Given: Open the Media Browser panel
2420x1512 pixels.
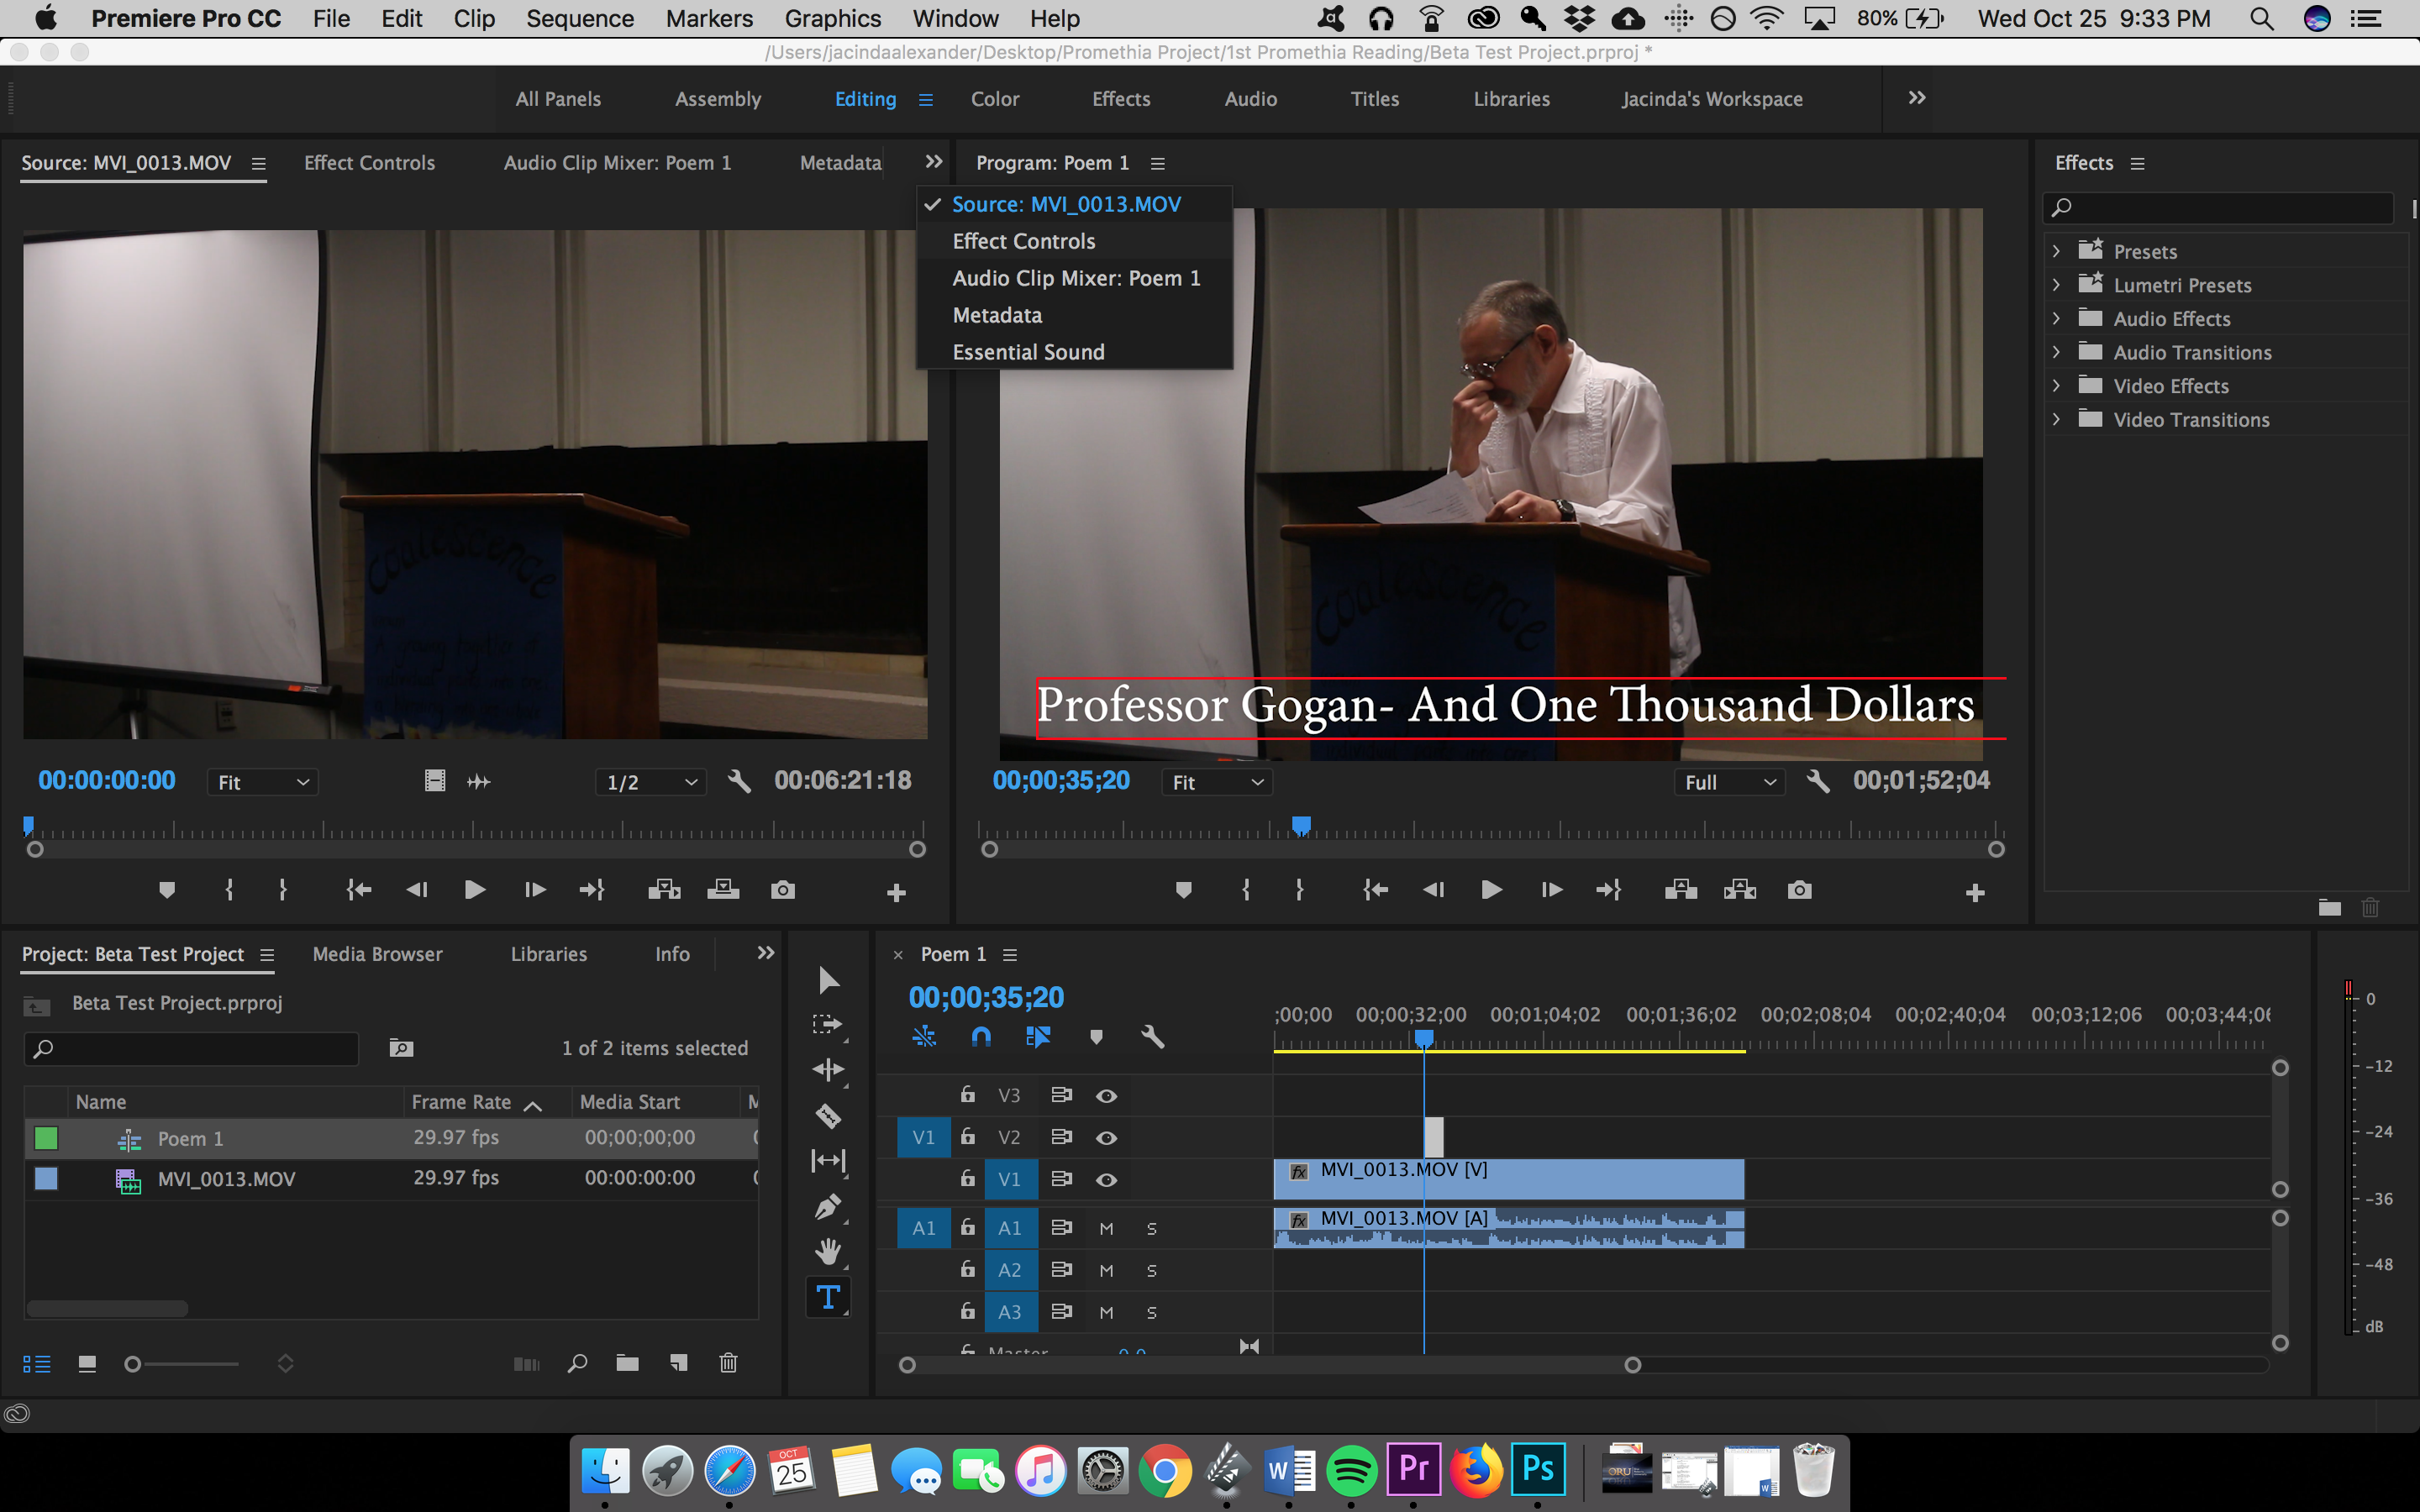Looking at the screenshot, I should click(x=377, y=954).
